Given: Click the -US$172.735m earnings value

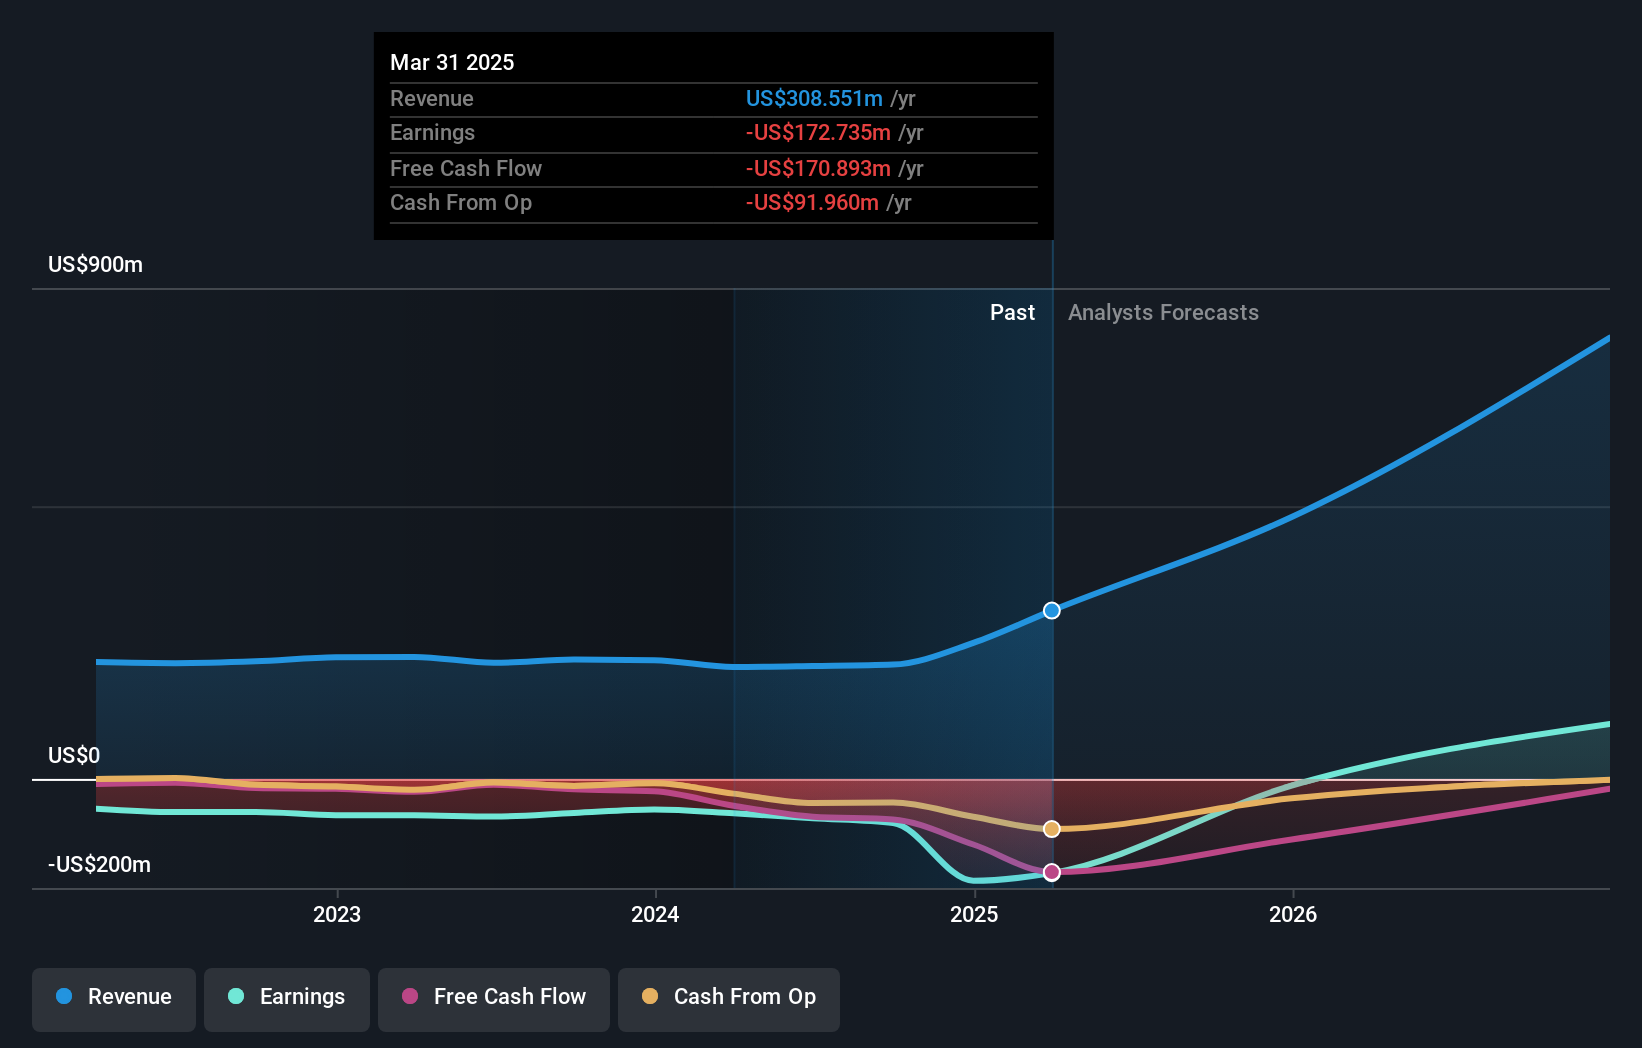Looking at the screenshot, I should coord(818,132).
